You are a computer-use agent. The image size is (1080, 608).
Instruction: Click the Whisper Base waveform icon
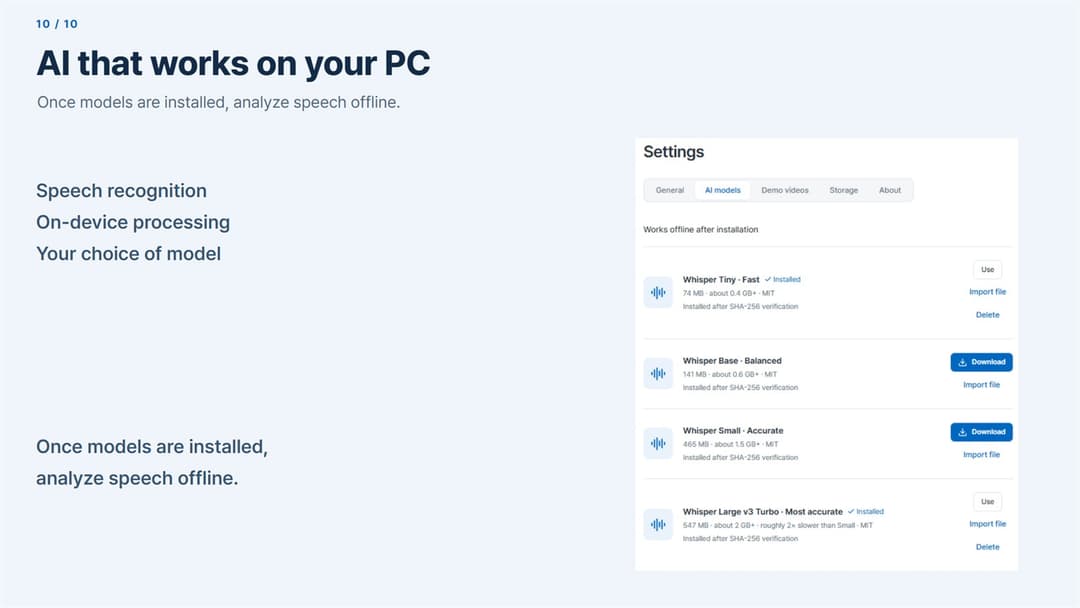click(658, 373)
